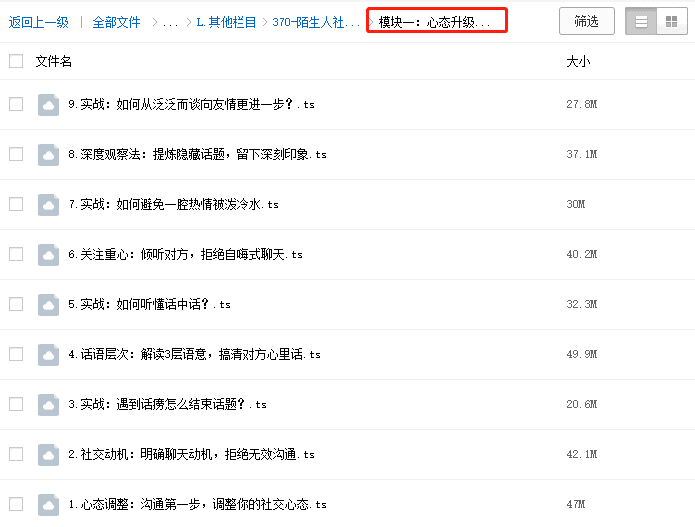This screenshot has width=695, height=527.
Task: Check the box for 4.话语层次 file
Action: coord(16,354)
